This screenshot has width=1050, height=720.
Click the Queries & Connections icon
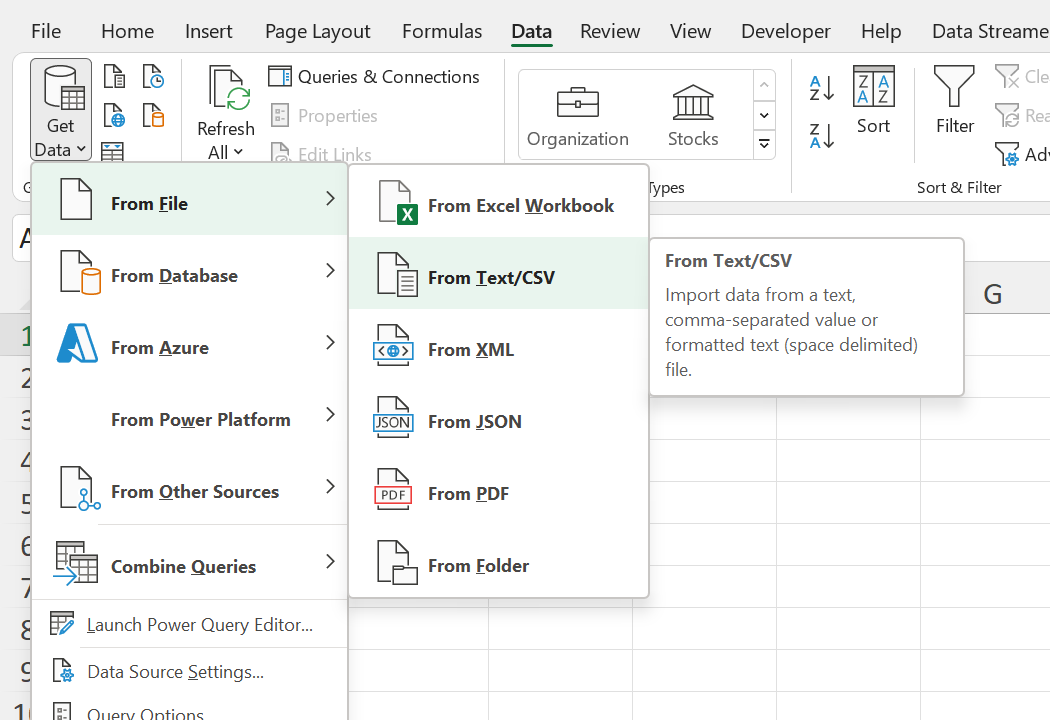(281, 77)
